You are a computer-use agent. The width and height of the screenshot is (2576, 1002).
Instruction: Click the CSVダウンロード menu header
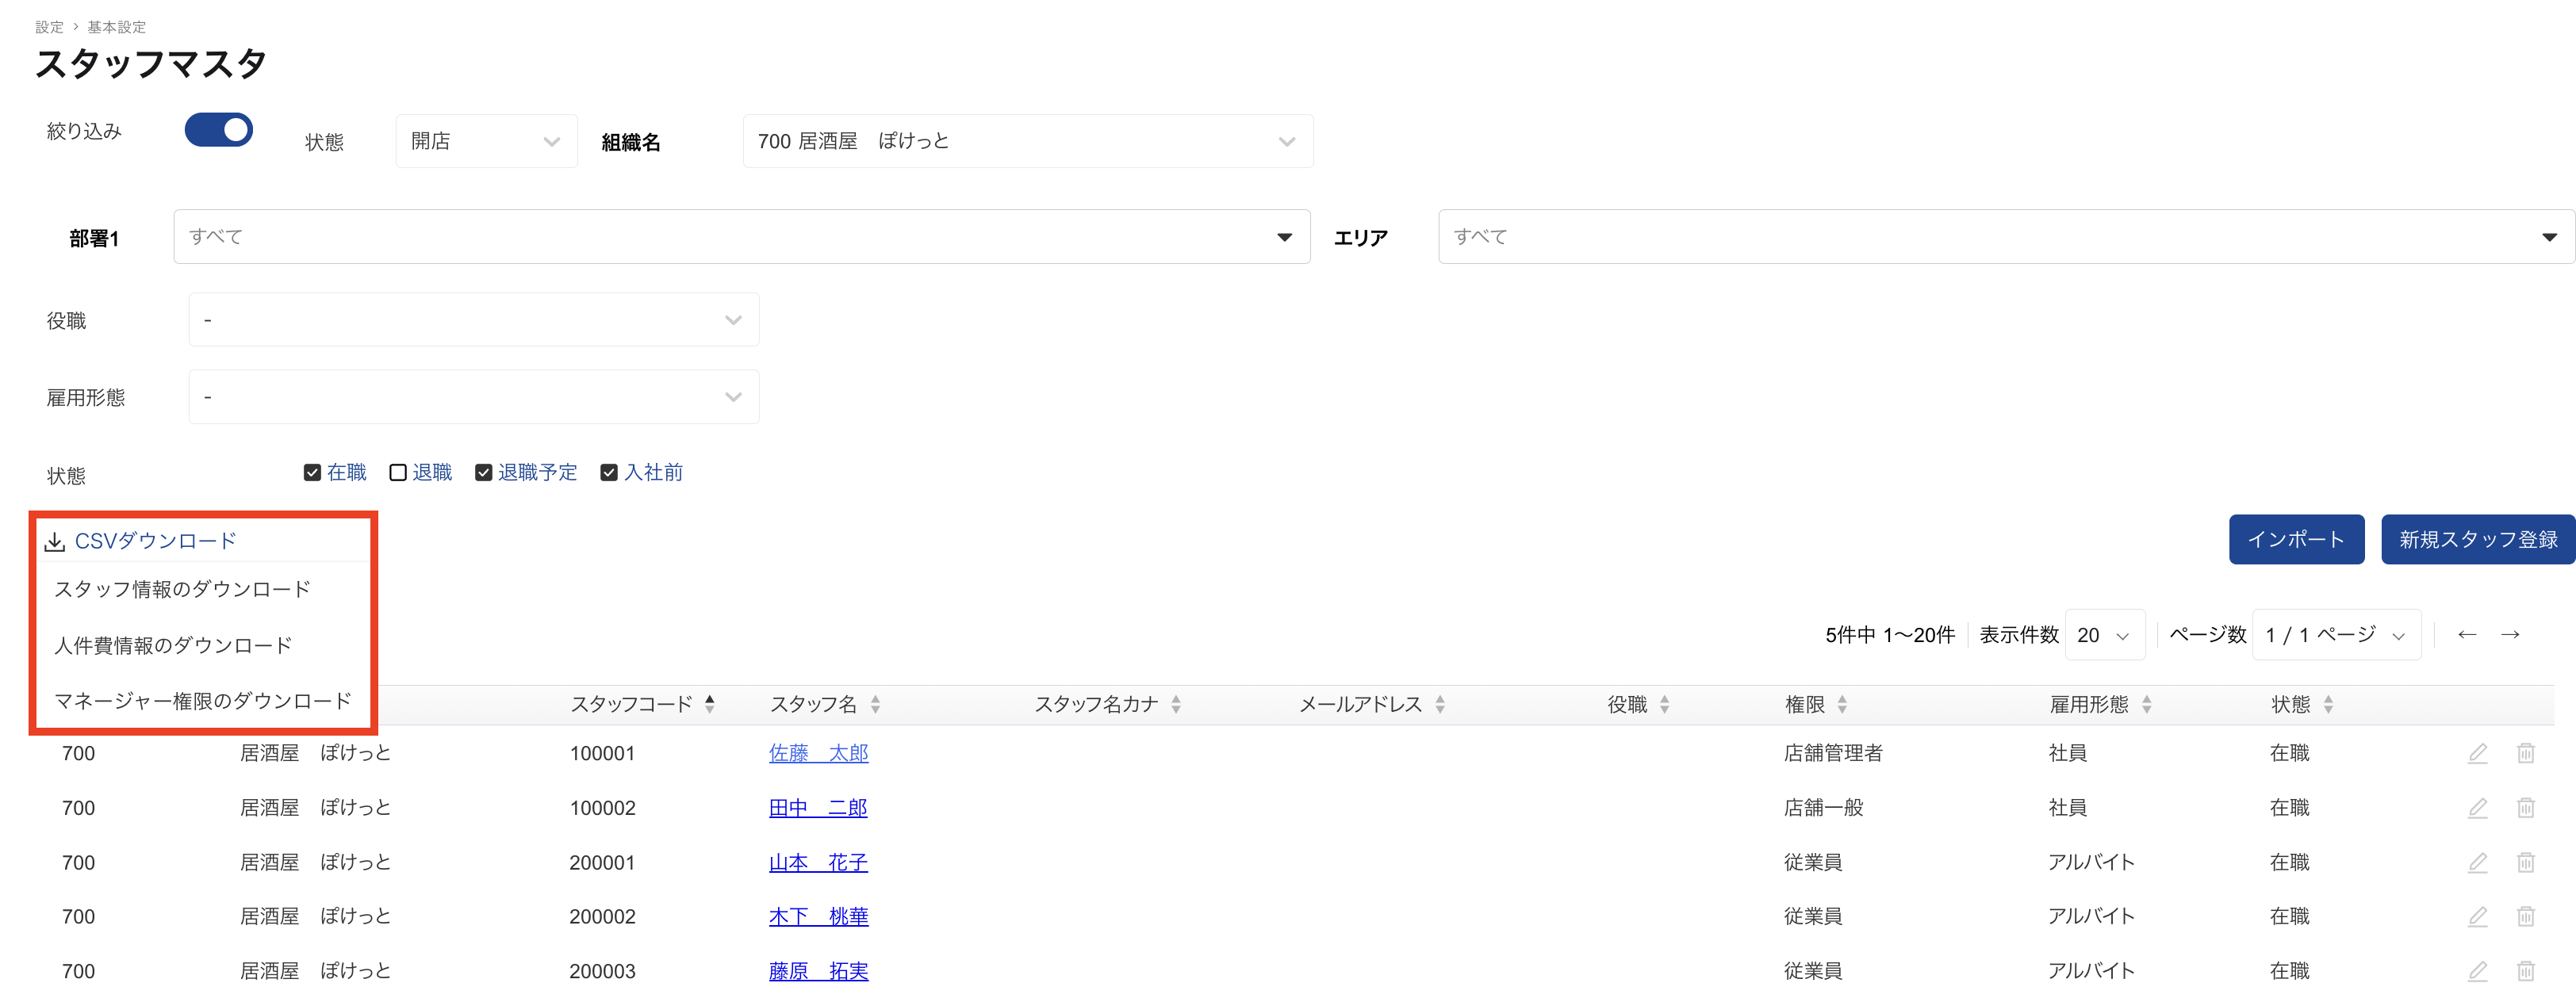coord(155,541)
